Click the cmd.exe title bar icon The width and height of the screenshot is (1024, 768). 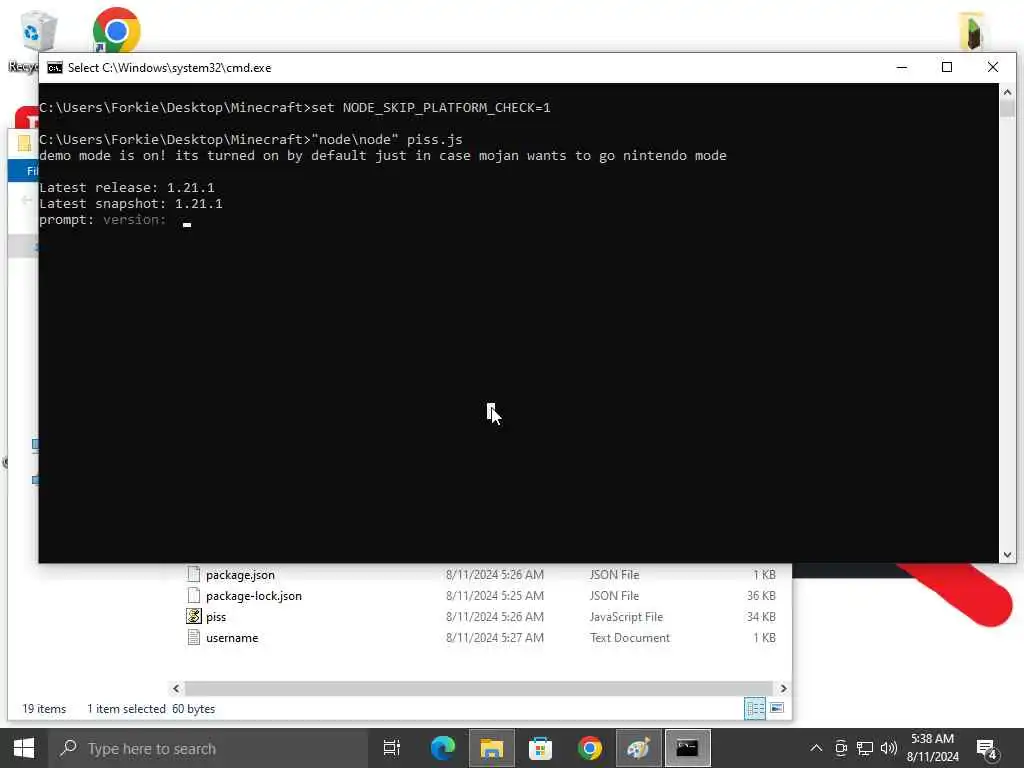pos(55,68)
